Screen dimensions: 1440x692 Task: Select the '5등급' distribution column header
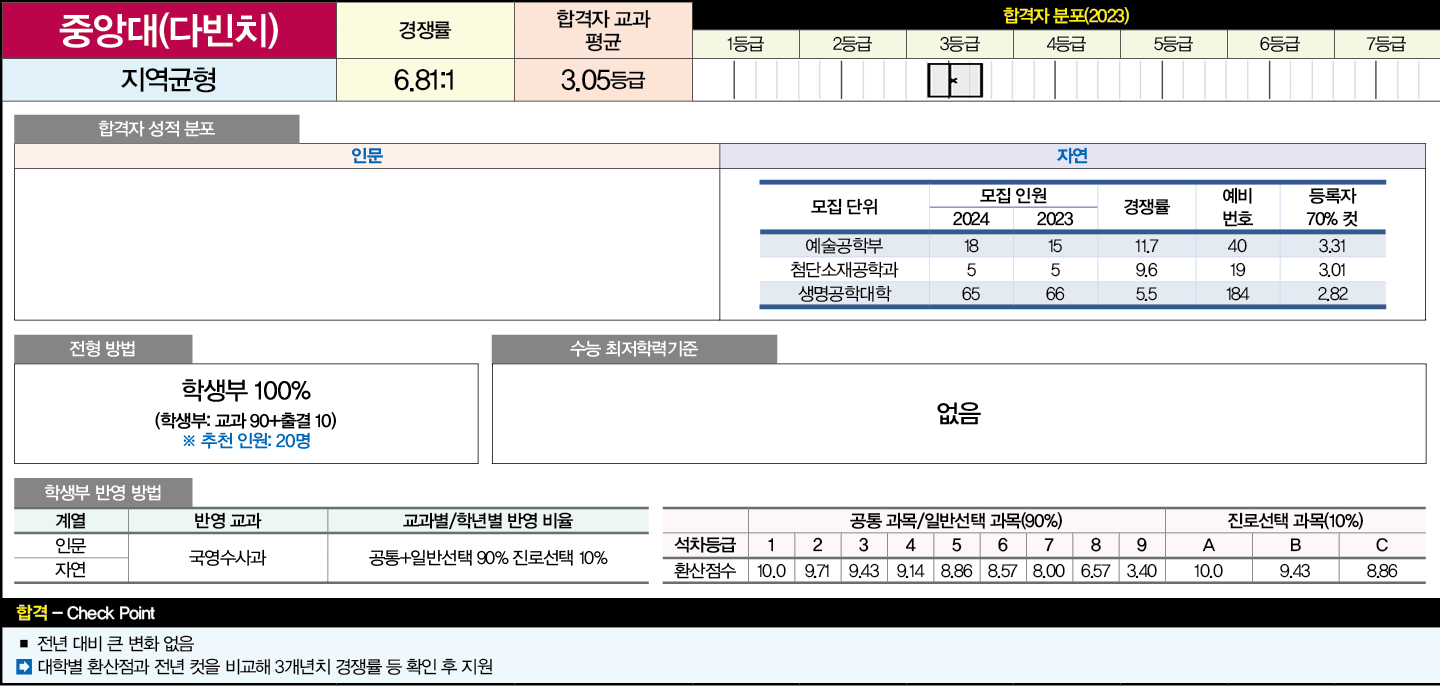coord(1173,44)
